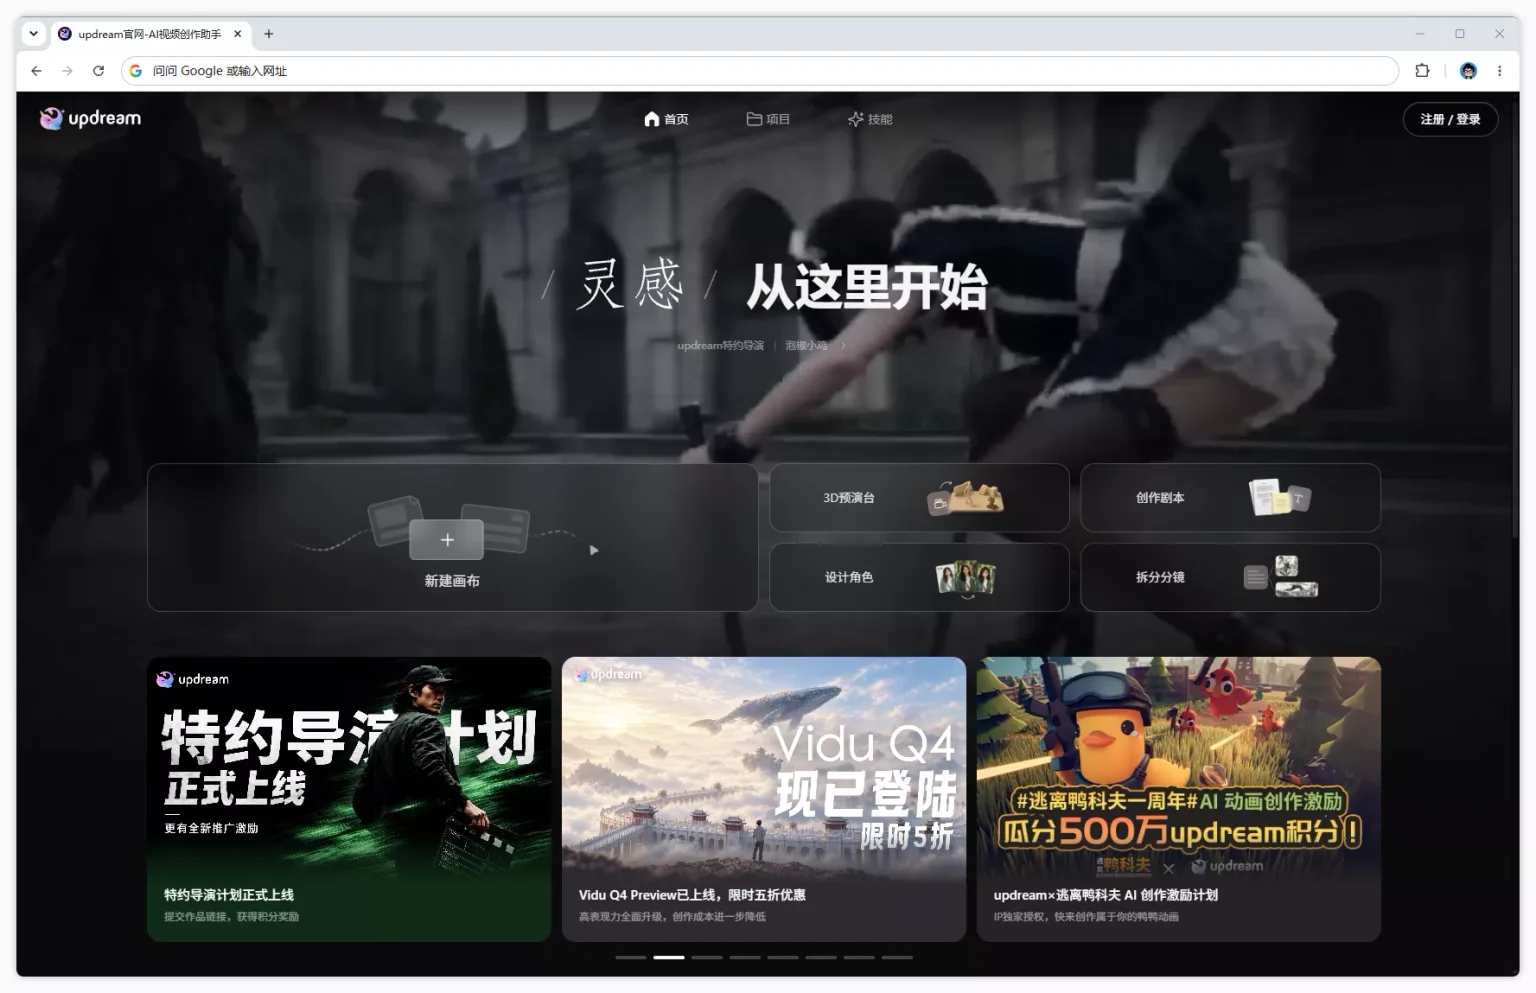The height and width of the screenshot is (993, 1536).
Task: Click the 项目 folder icon
Action: (x=754, y=119)
